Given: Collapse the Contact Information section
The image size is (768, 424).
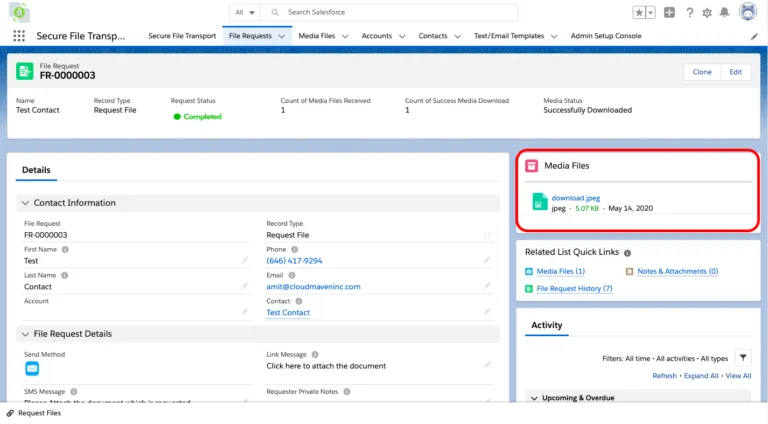Looking at the screenshot, I should pos(25,203).
